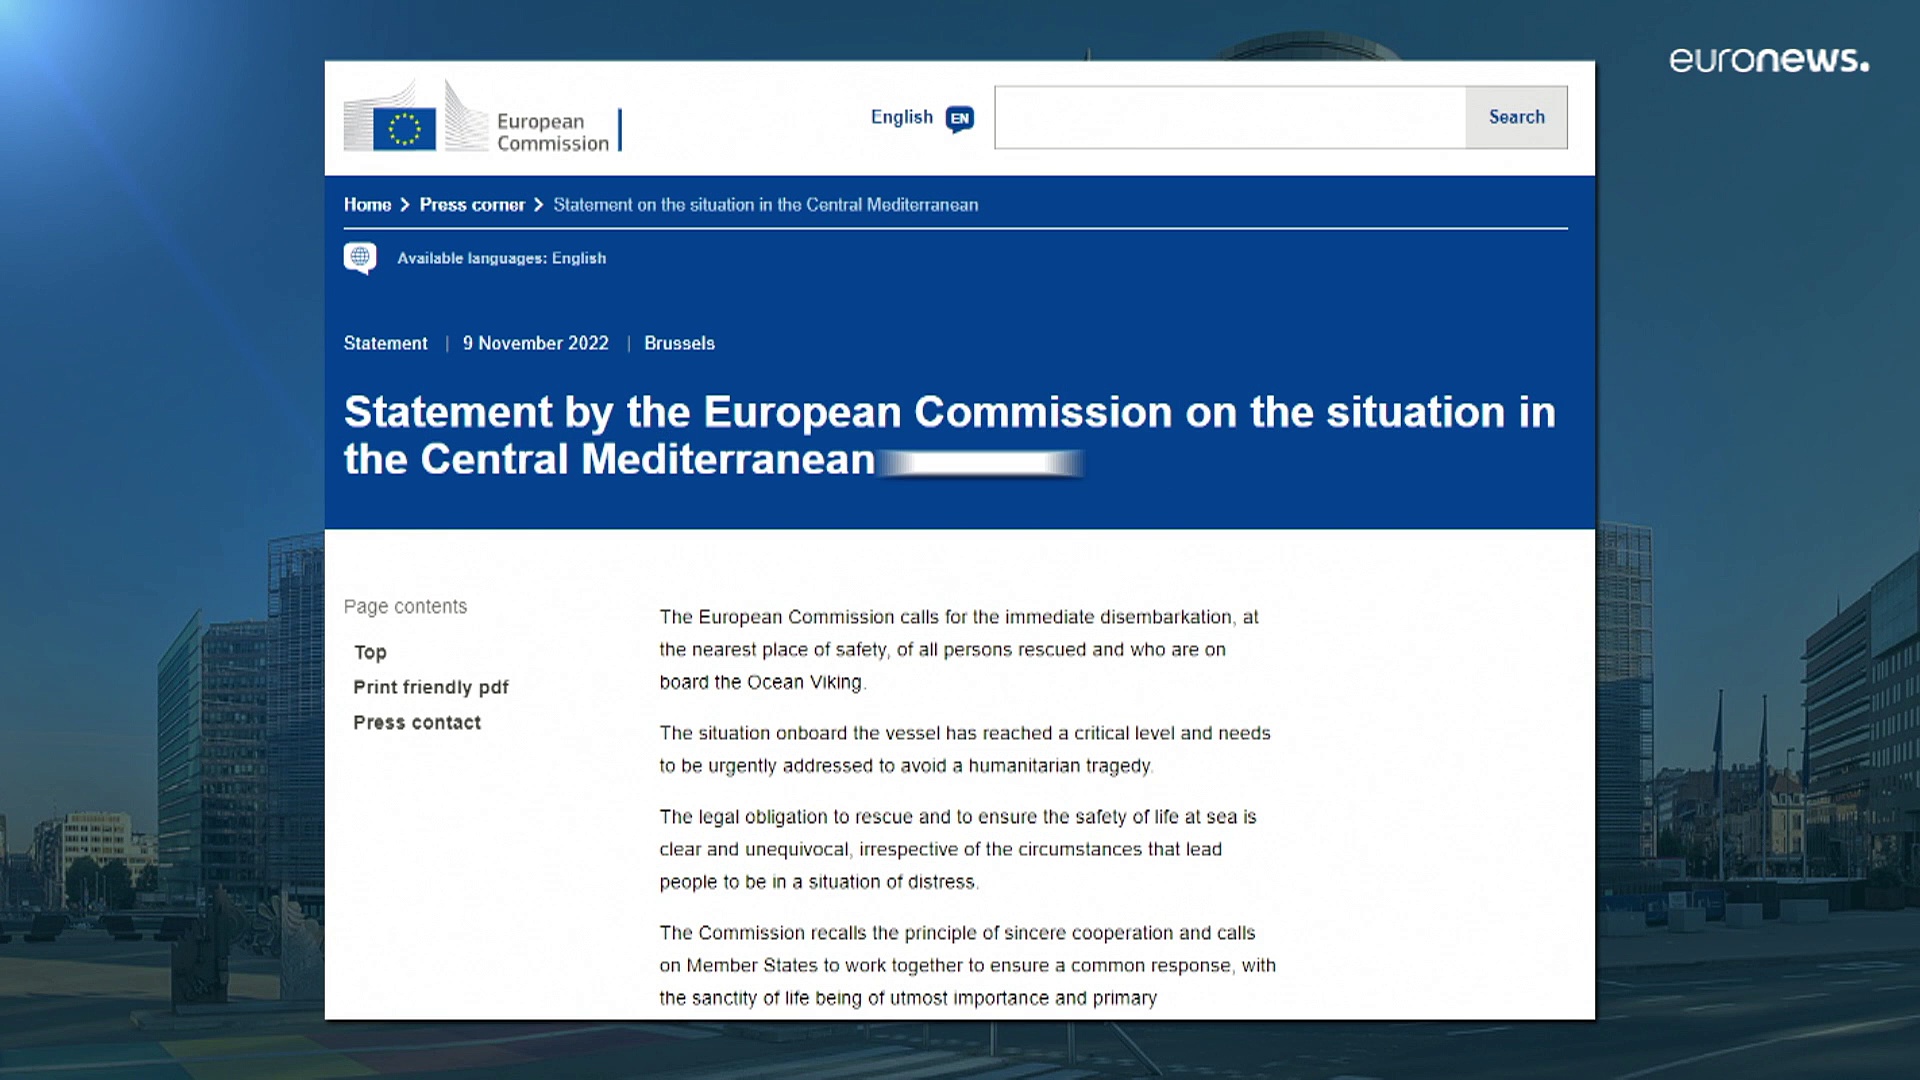1920x1080 pixels.
Task: Click the Available languages: English label
Action: (x=501, y=258)
